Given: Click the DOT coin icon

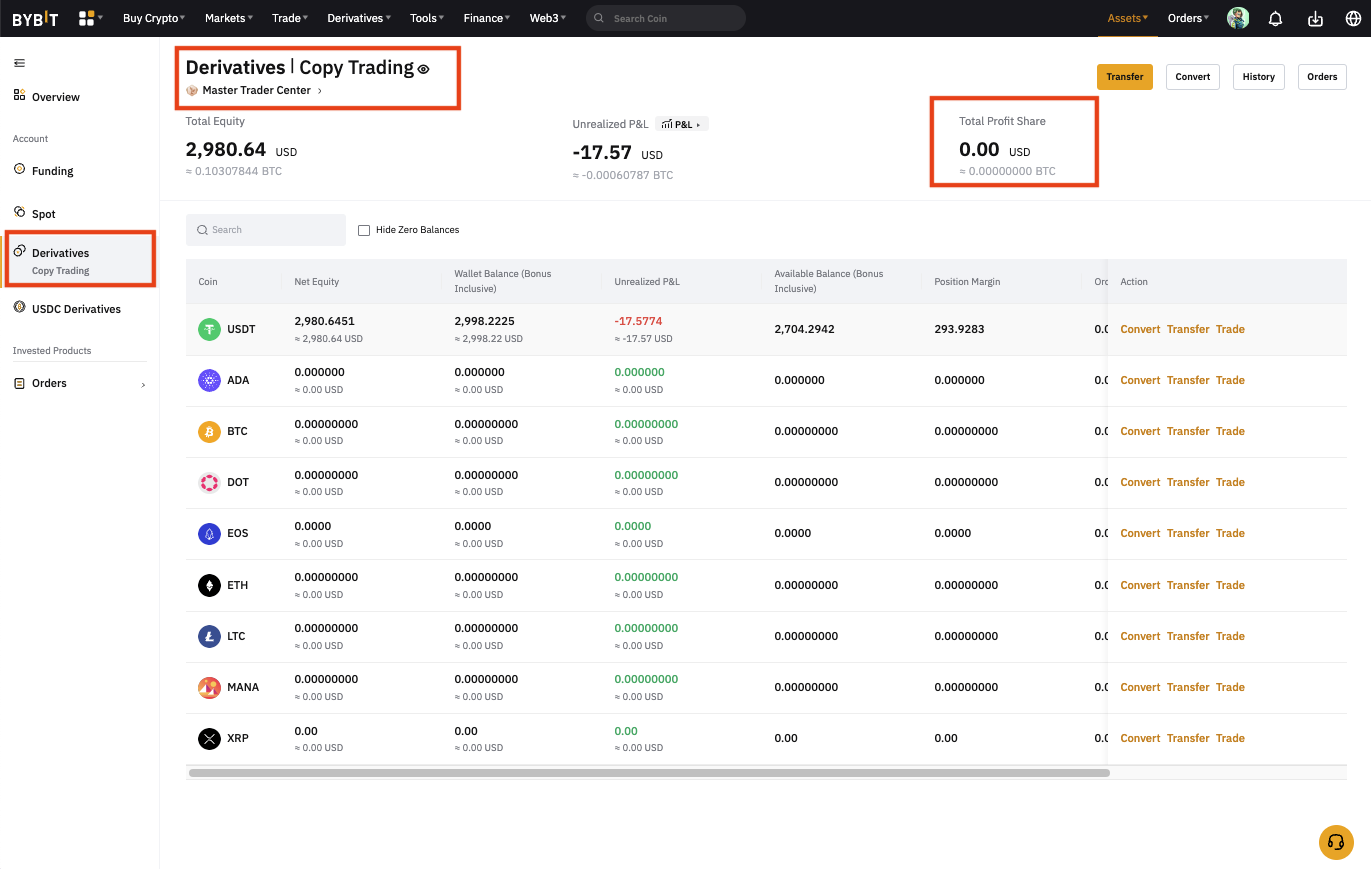Looking at the screenshot, I should (209, 482).
